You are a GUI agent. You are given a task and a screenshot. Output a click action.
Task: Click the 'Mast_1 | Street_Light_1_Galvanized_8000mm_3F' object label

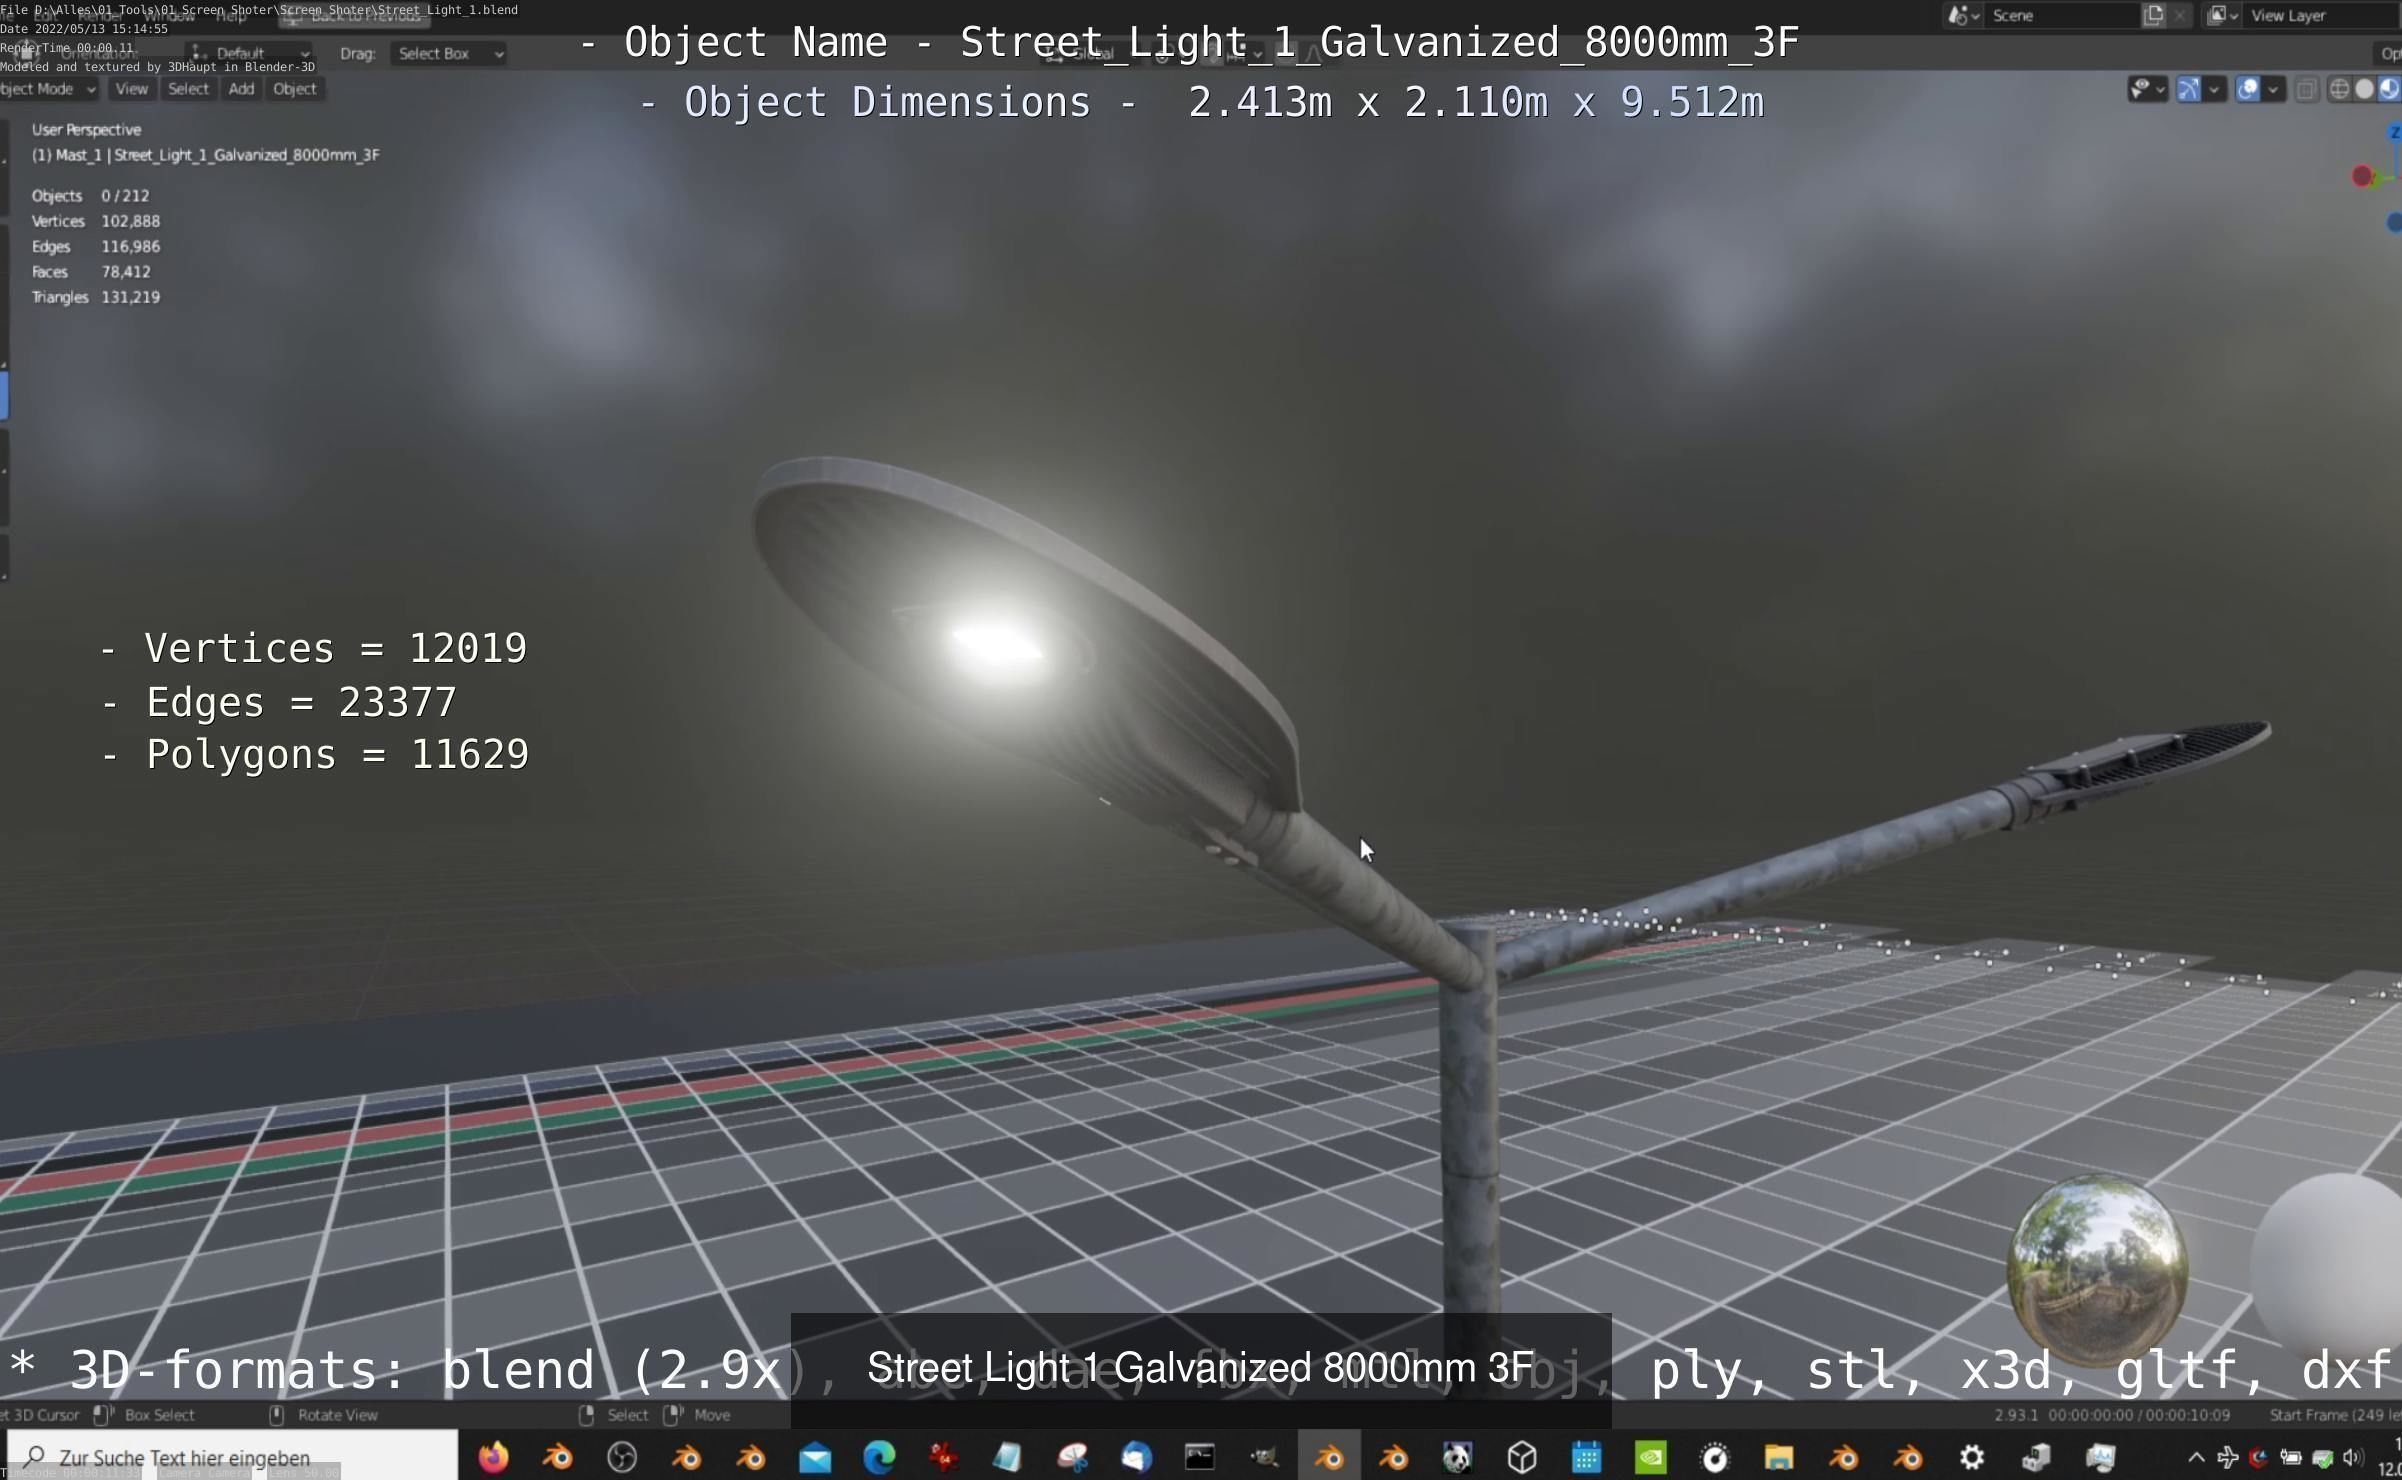coord(205,155)
